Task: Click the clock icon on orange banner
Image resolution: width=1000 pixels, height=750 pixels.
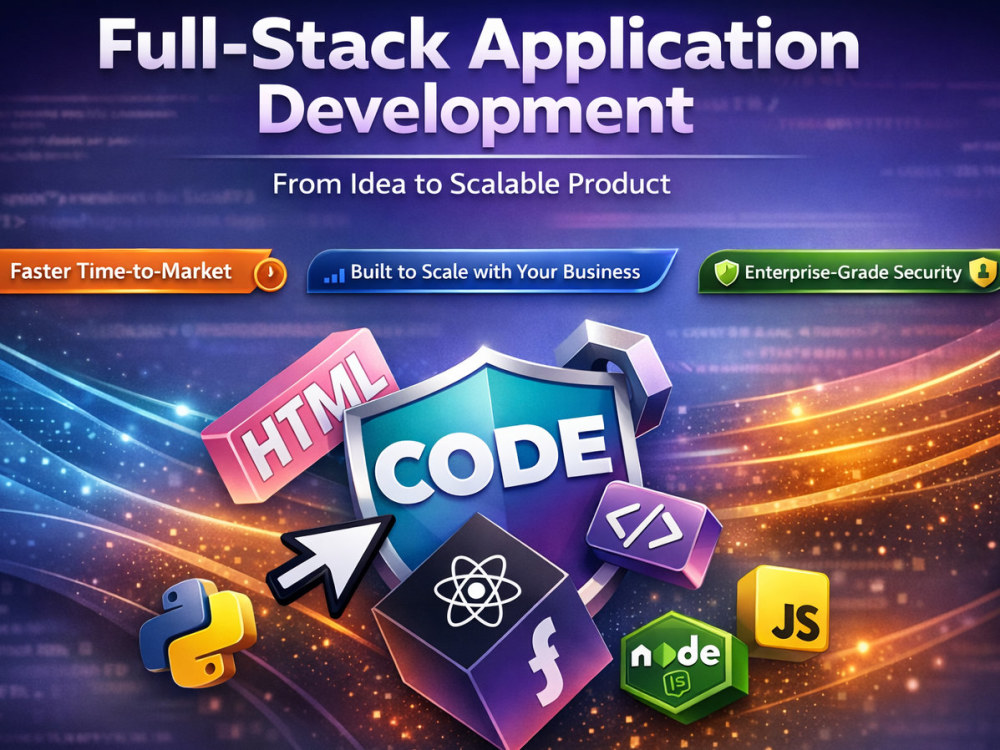Action: coord(270,275)
